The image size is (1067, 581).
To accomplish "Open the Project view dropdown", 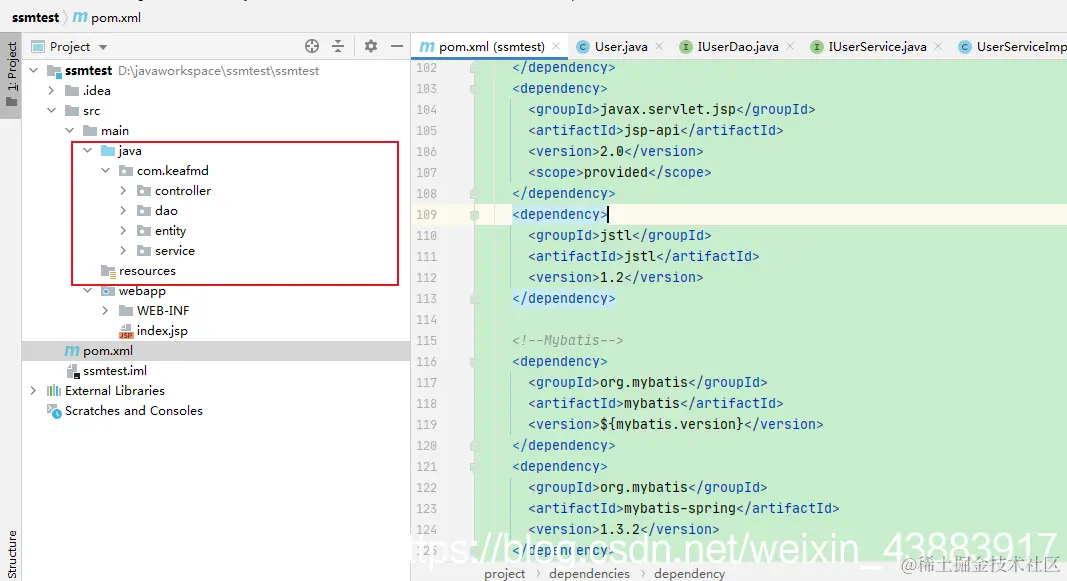I will [70, 46].
